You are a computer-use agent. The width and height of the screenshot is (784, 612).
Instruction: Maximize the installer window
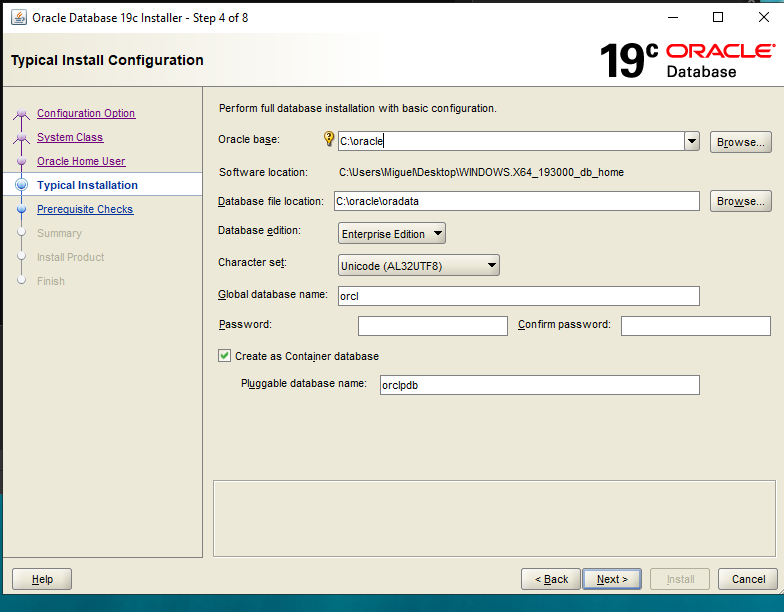(x=718, y=18)
